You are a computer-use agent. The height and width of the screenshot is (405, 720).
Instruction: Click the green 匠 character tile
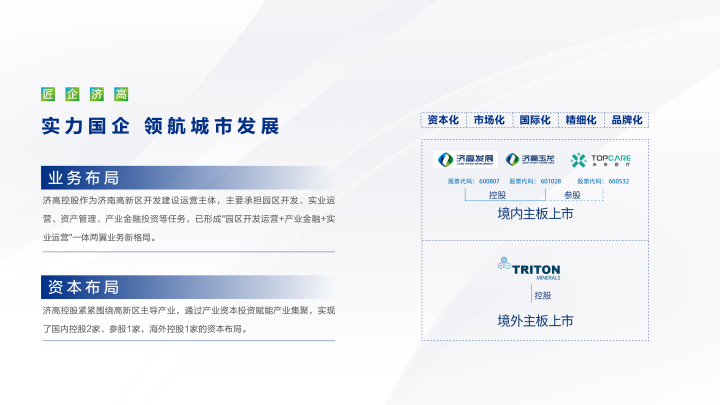pyautogui.click(x=48, y=94)
